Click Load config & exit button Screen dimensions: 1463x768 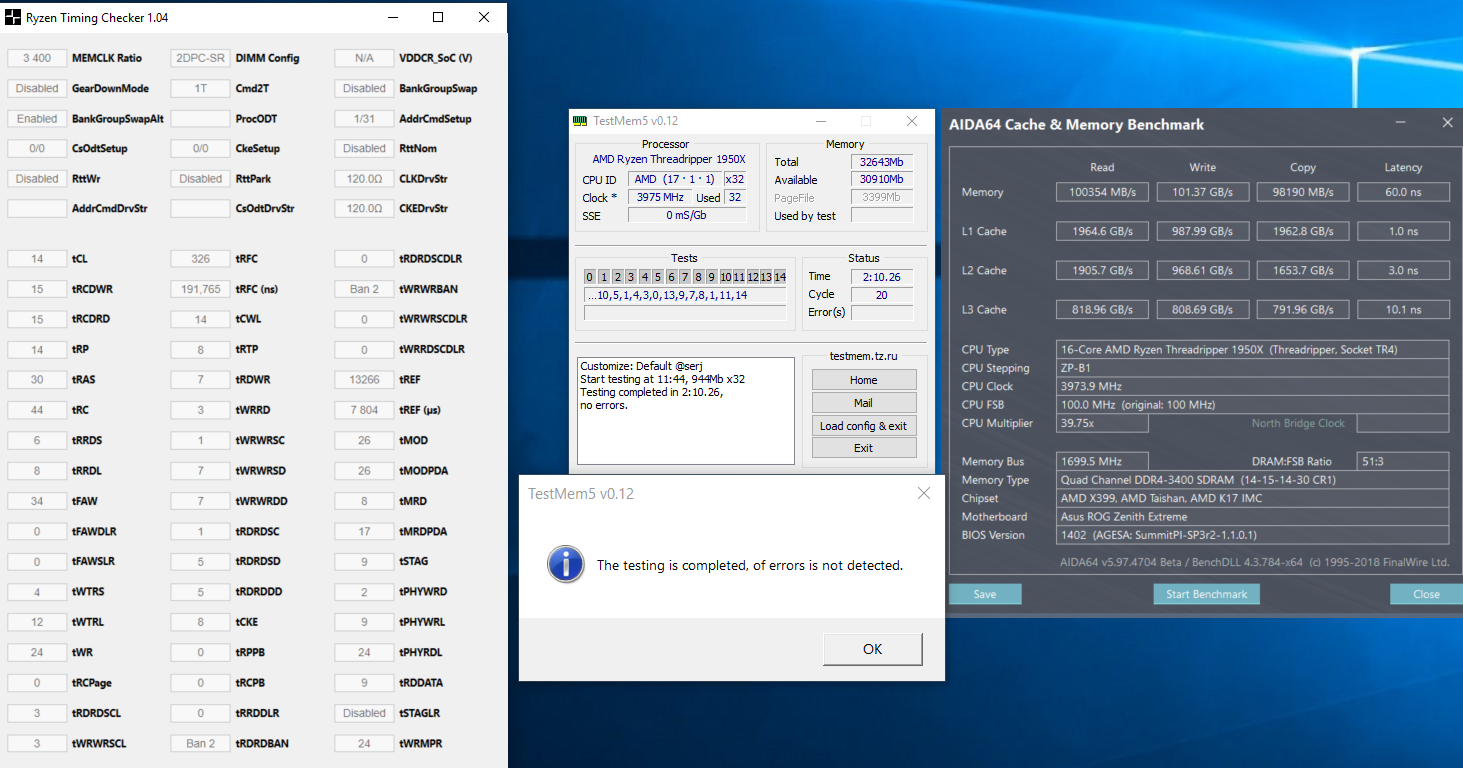coord(863,426)
